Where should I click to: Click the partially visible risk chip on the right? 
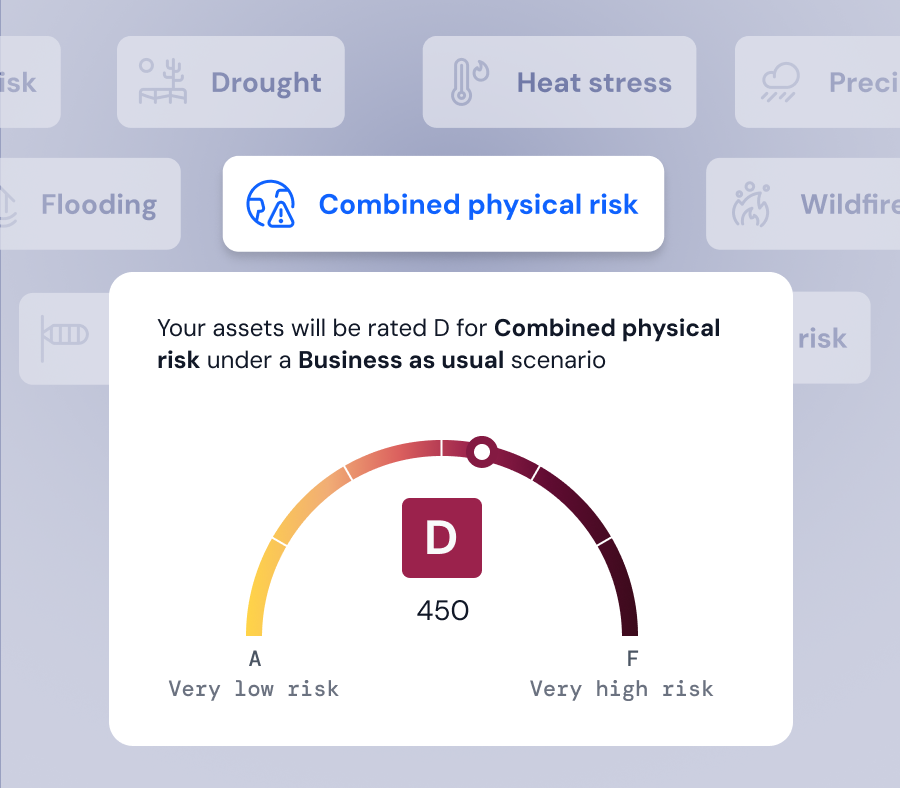coord(820,337)
